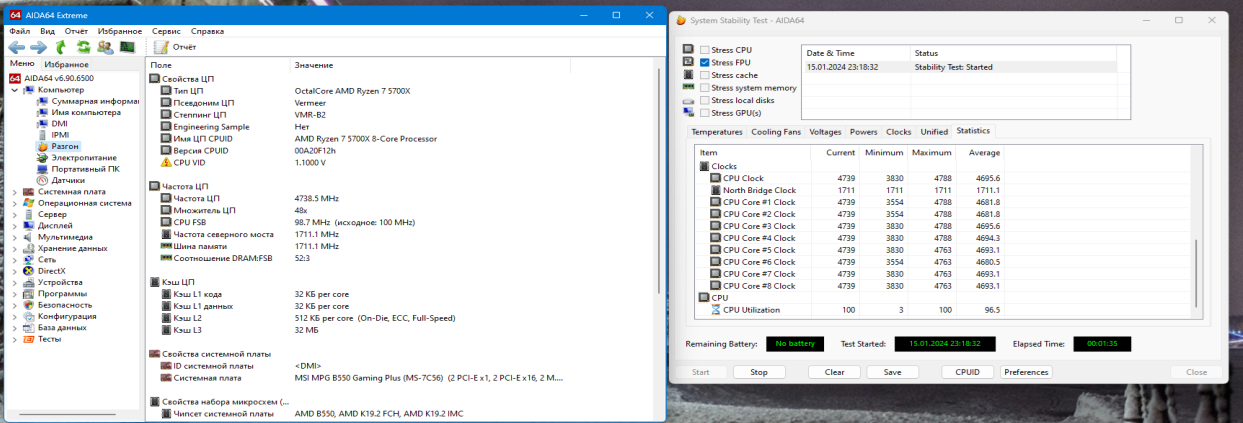Go forward with the blue right arrow

point(39,47)
